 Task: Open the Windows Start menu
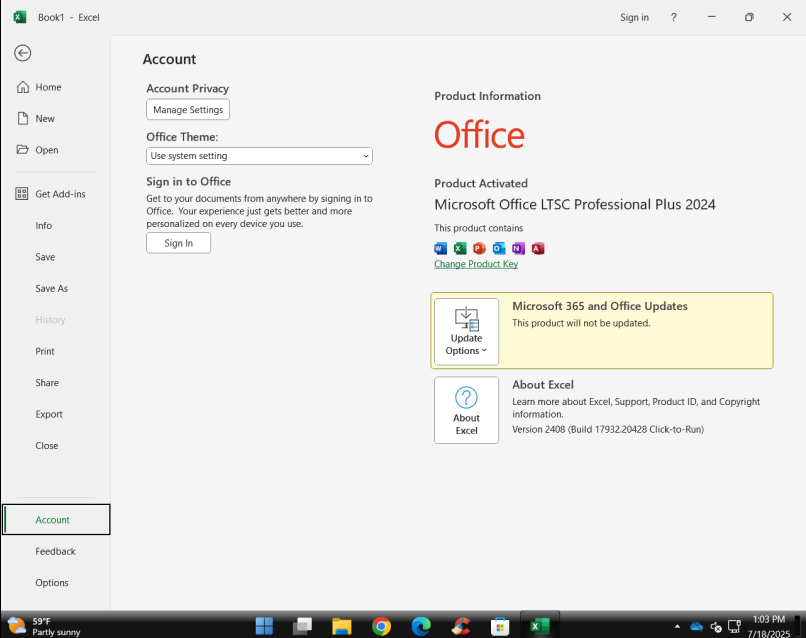[x=264, y=626]
